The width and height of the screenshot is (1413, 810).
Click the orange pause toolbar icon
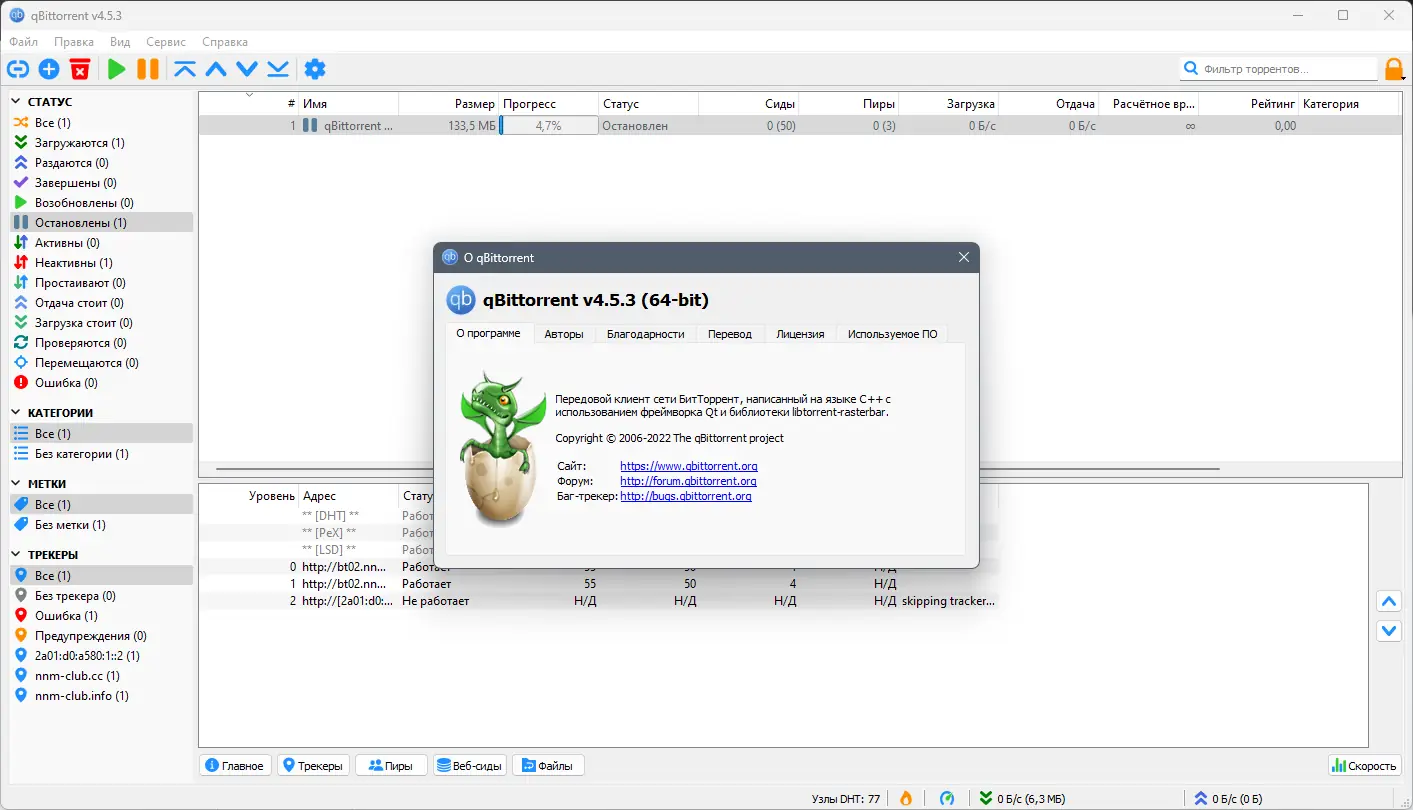(148, 69)
